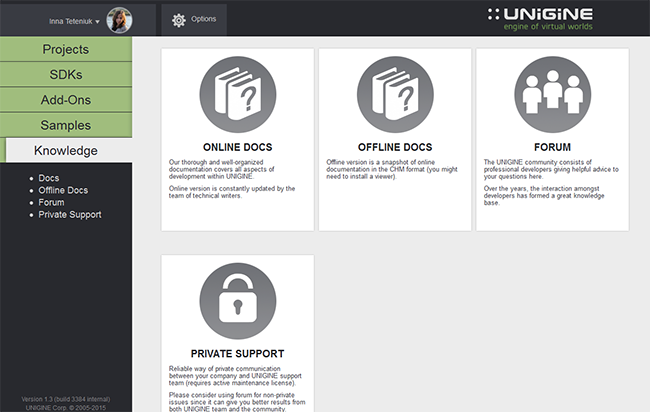Open the Private Support sidebar link

click(x=70, y=215)
